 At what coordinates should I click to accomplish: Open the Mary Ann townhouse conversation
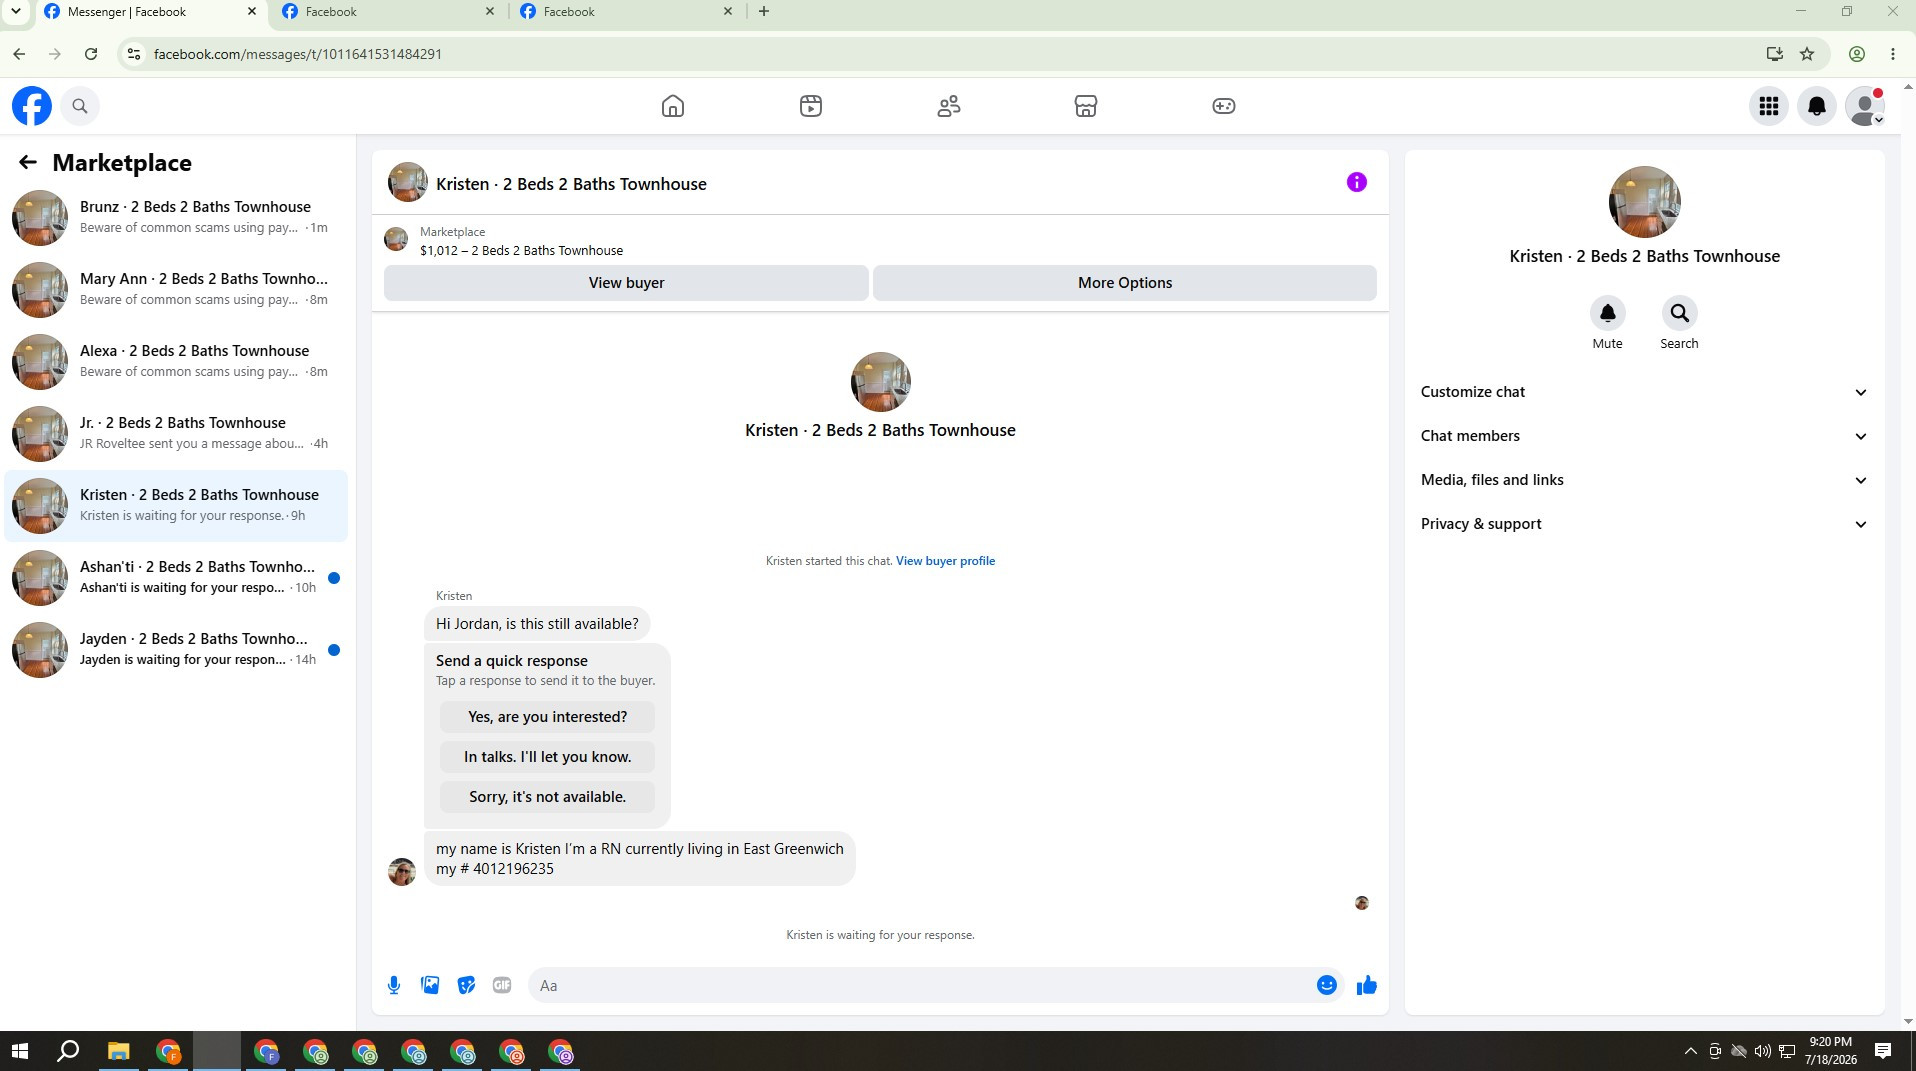(176, 290)
